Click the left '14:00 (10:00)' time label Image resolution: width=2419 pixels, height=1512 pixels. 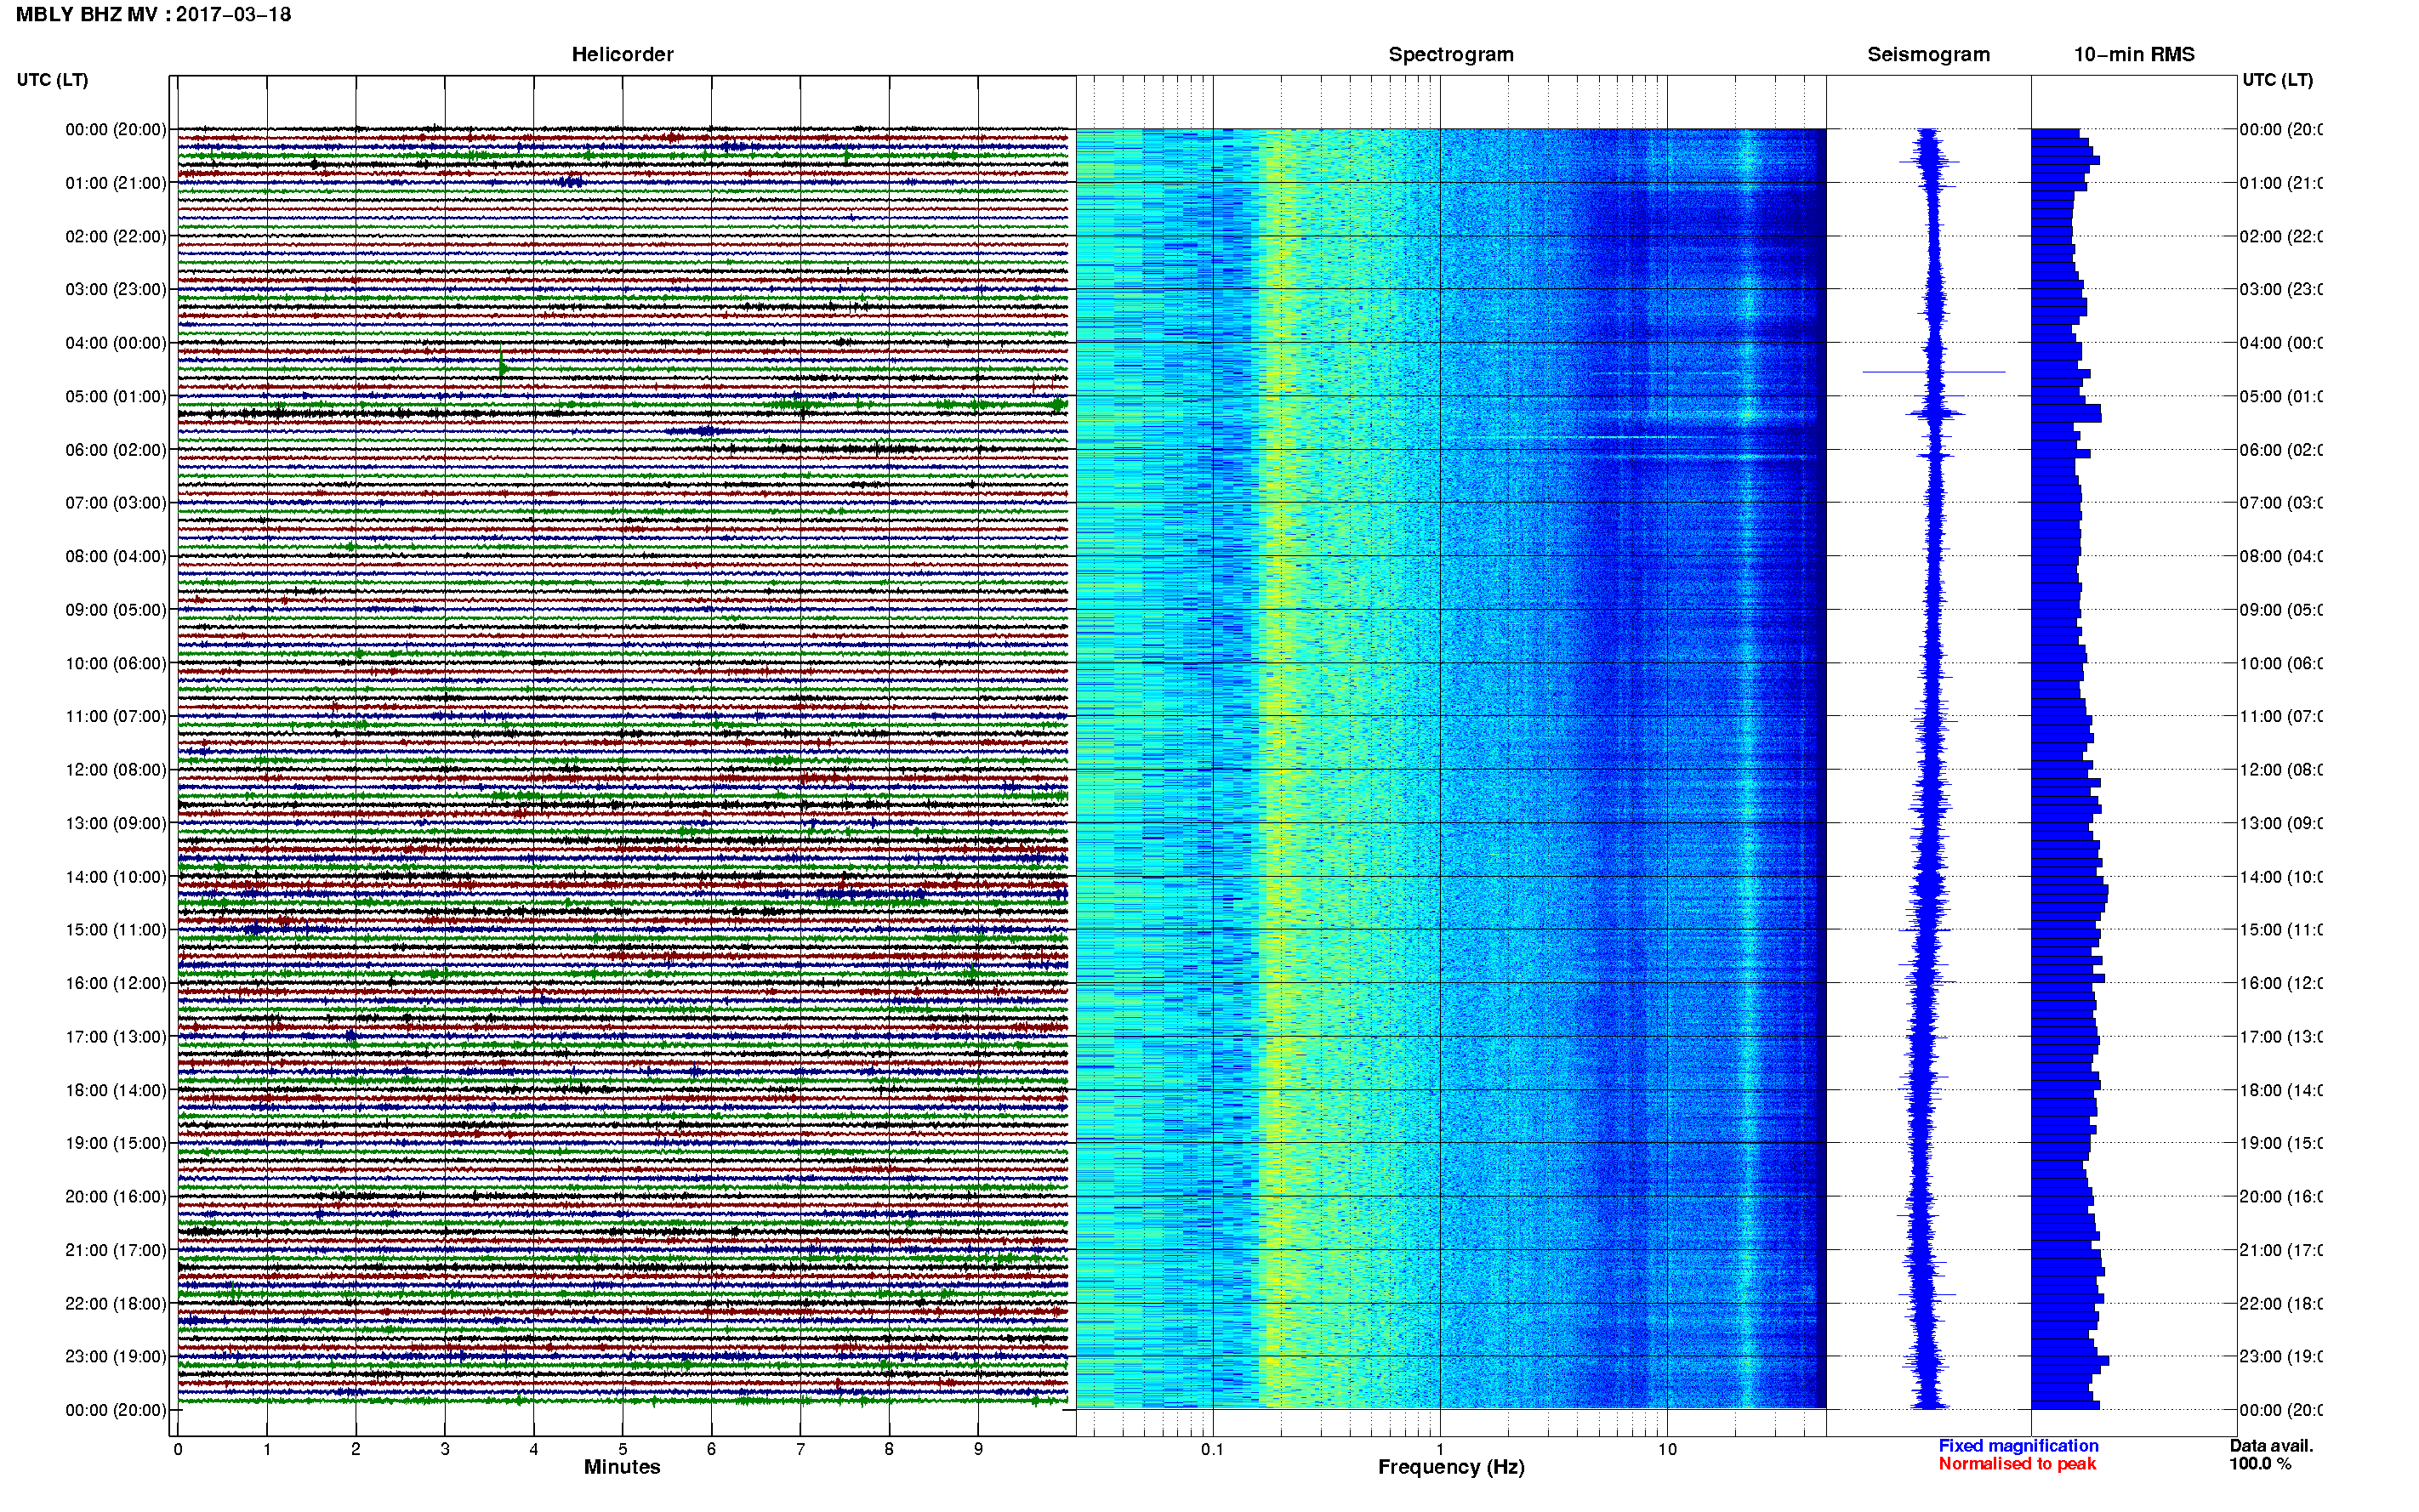116,877
